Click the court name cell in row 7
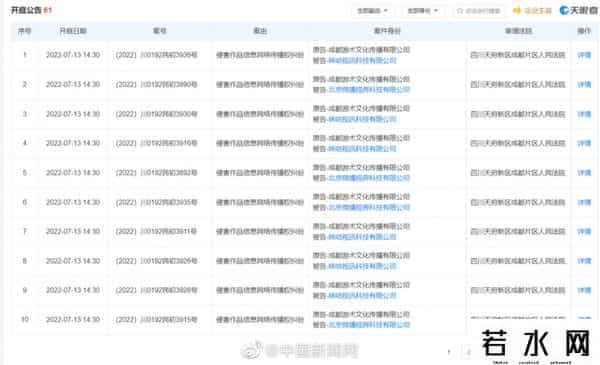 [x=518, y=231]
